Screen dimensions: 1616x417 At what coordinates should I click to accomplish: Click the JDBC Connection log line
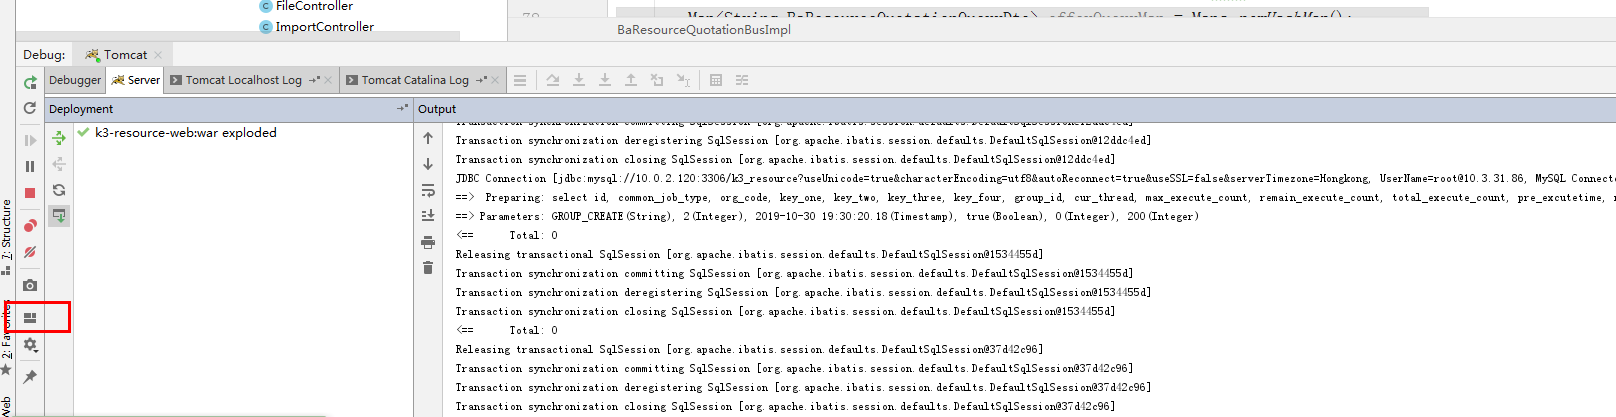pos(1036,178)
